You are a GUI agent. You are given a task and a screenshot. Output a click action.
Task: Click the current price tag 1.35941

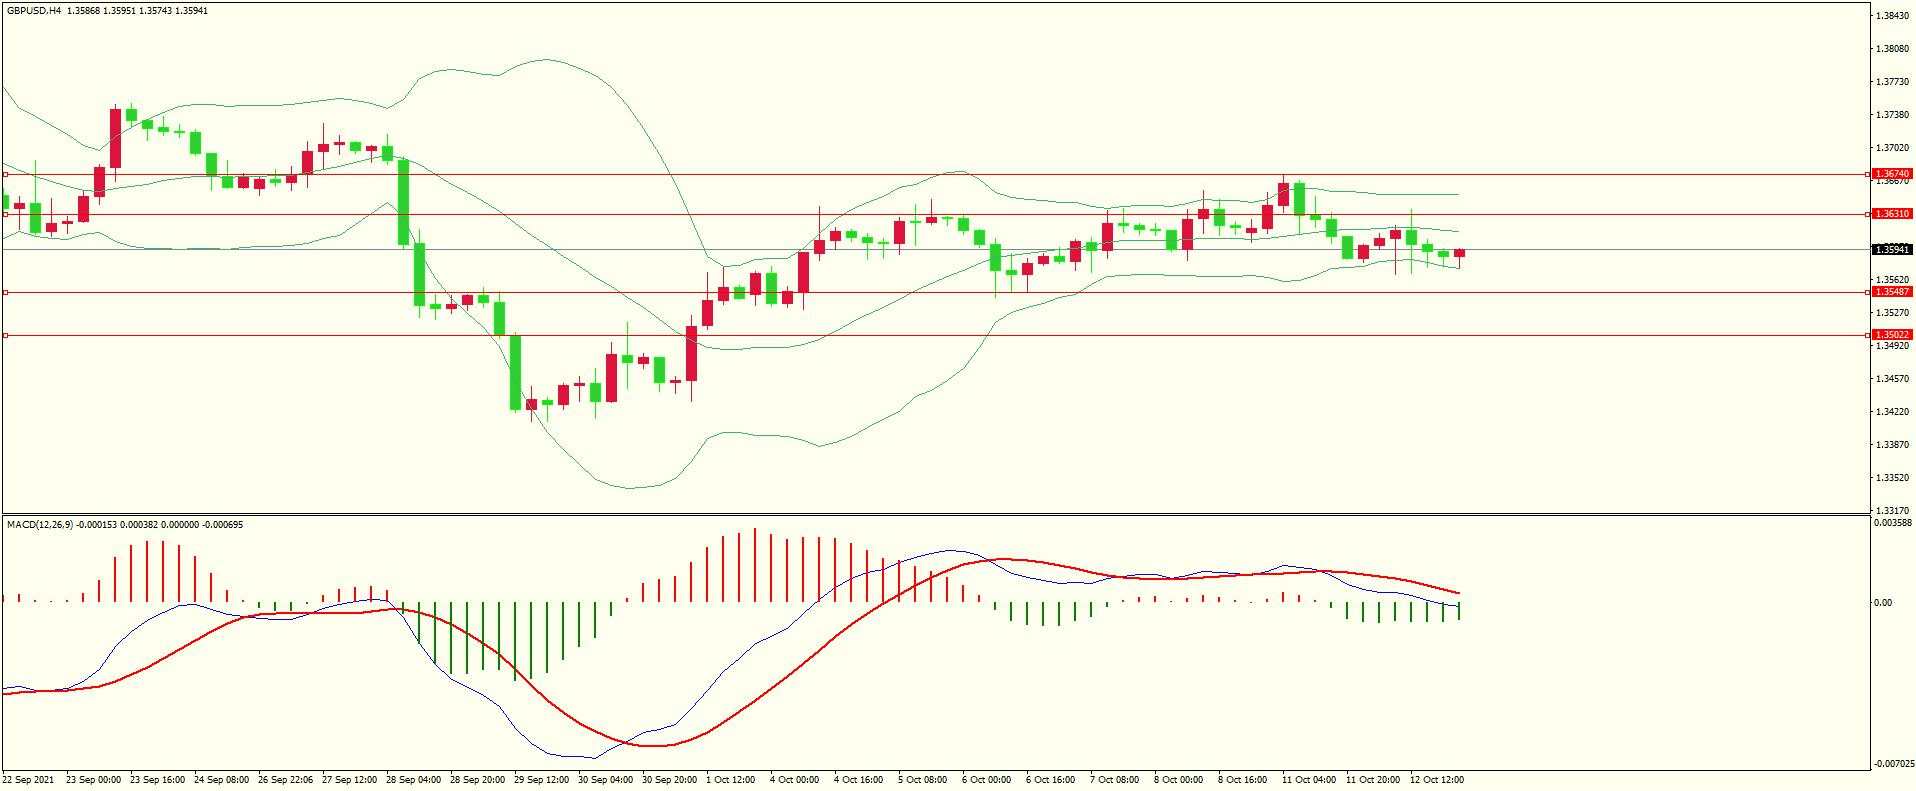[1892, 250]
